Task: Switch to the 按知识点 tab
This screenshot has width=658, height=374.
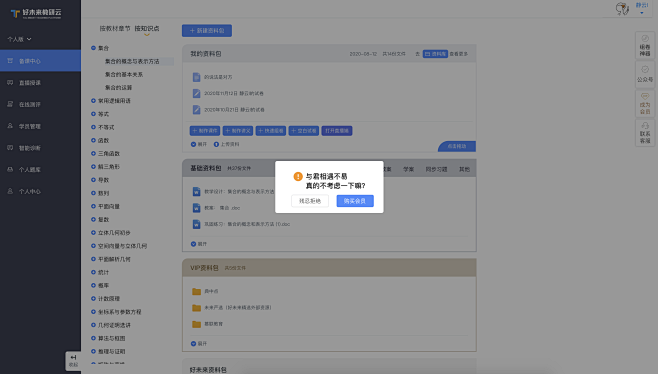Action: (147, 29)
